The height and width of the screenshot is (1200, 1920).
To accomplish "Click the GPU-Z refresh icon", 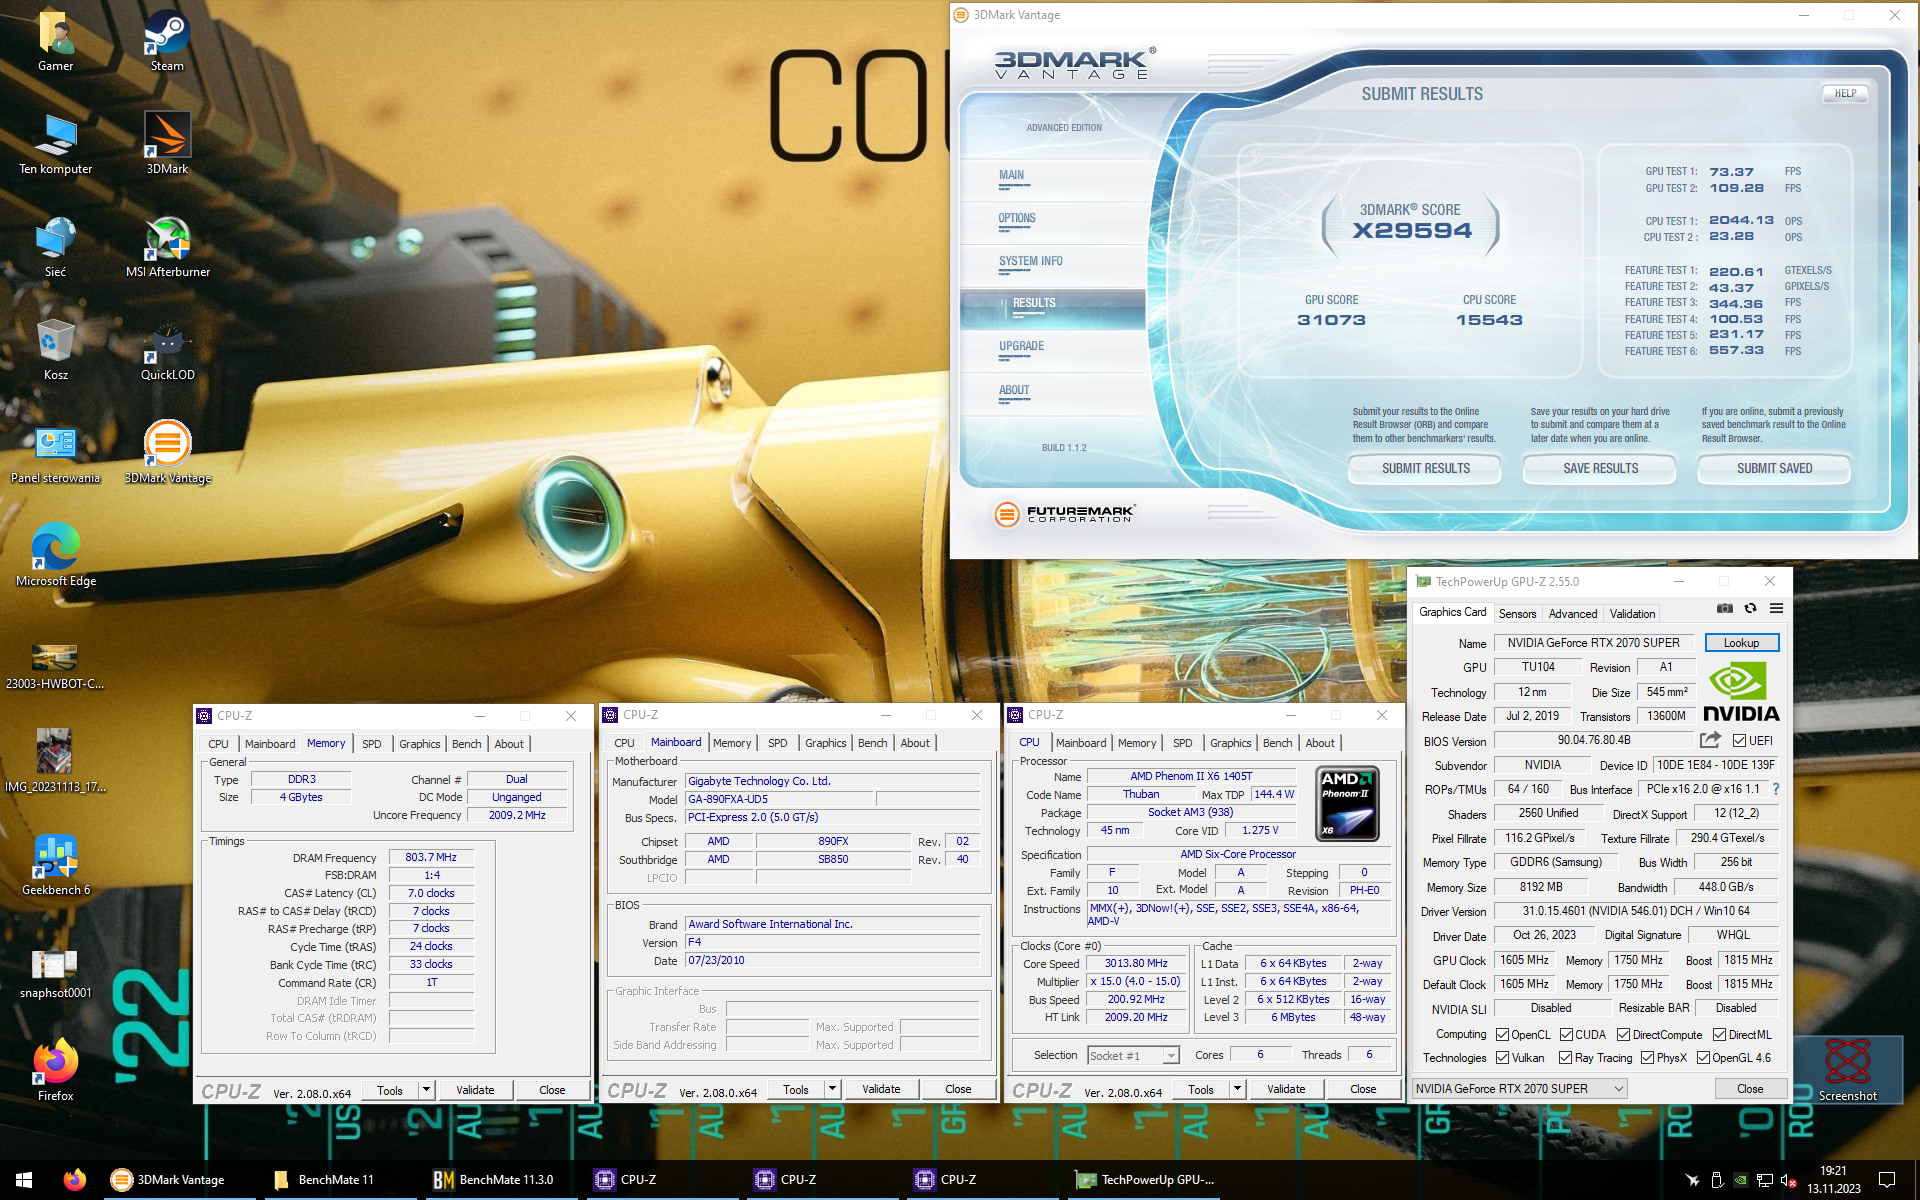I will (1750, 608).
